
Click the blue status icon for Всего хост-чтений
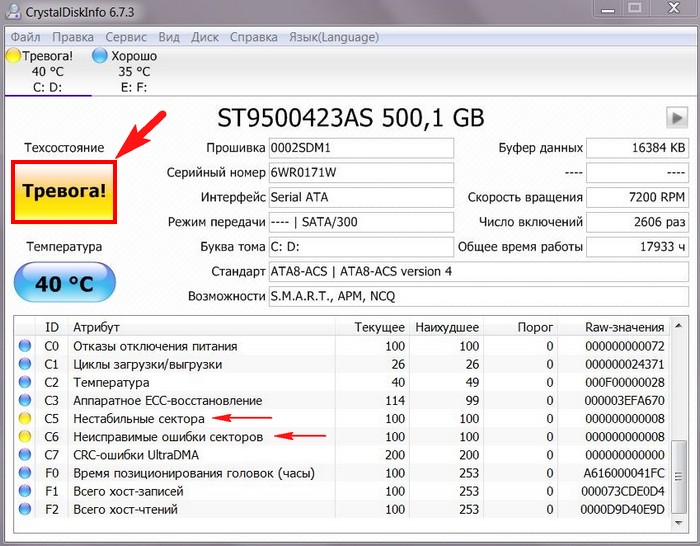[x=25, y=510]
